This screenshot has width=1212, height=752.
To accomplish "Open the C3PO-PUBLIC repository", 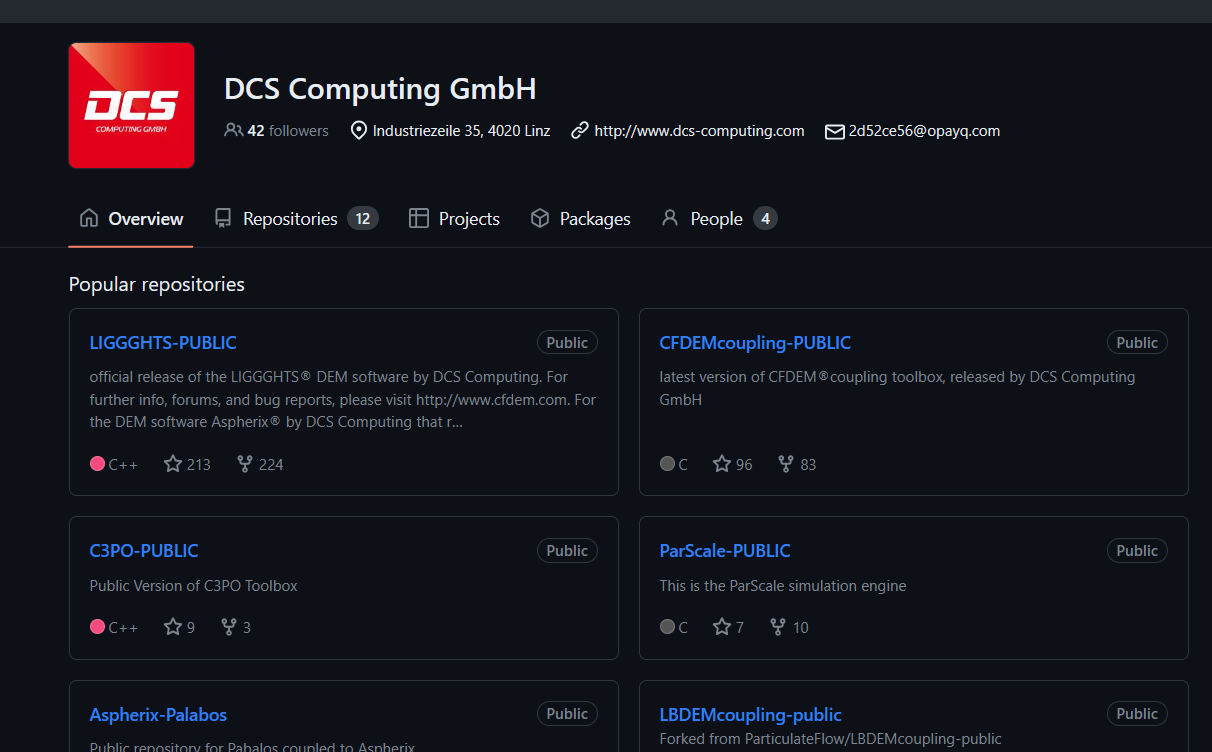I will click(144, 551).
